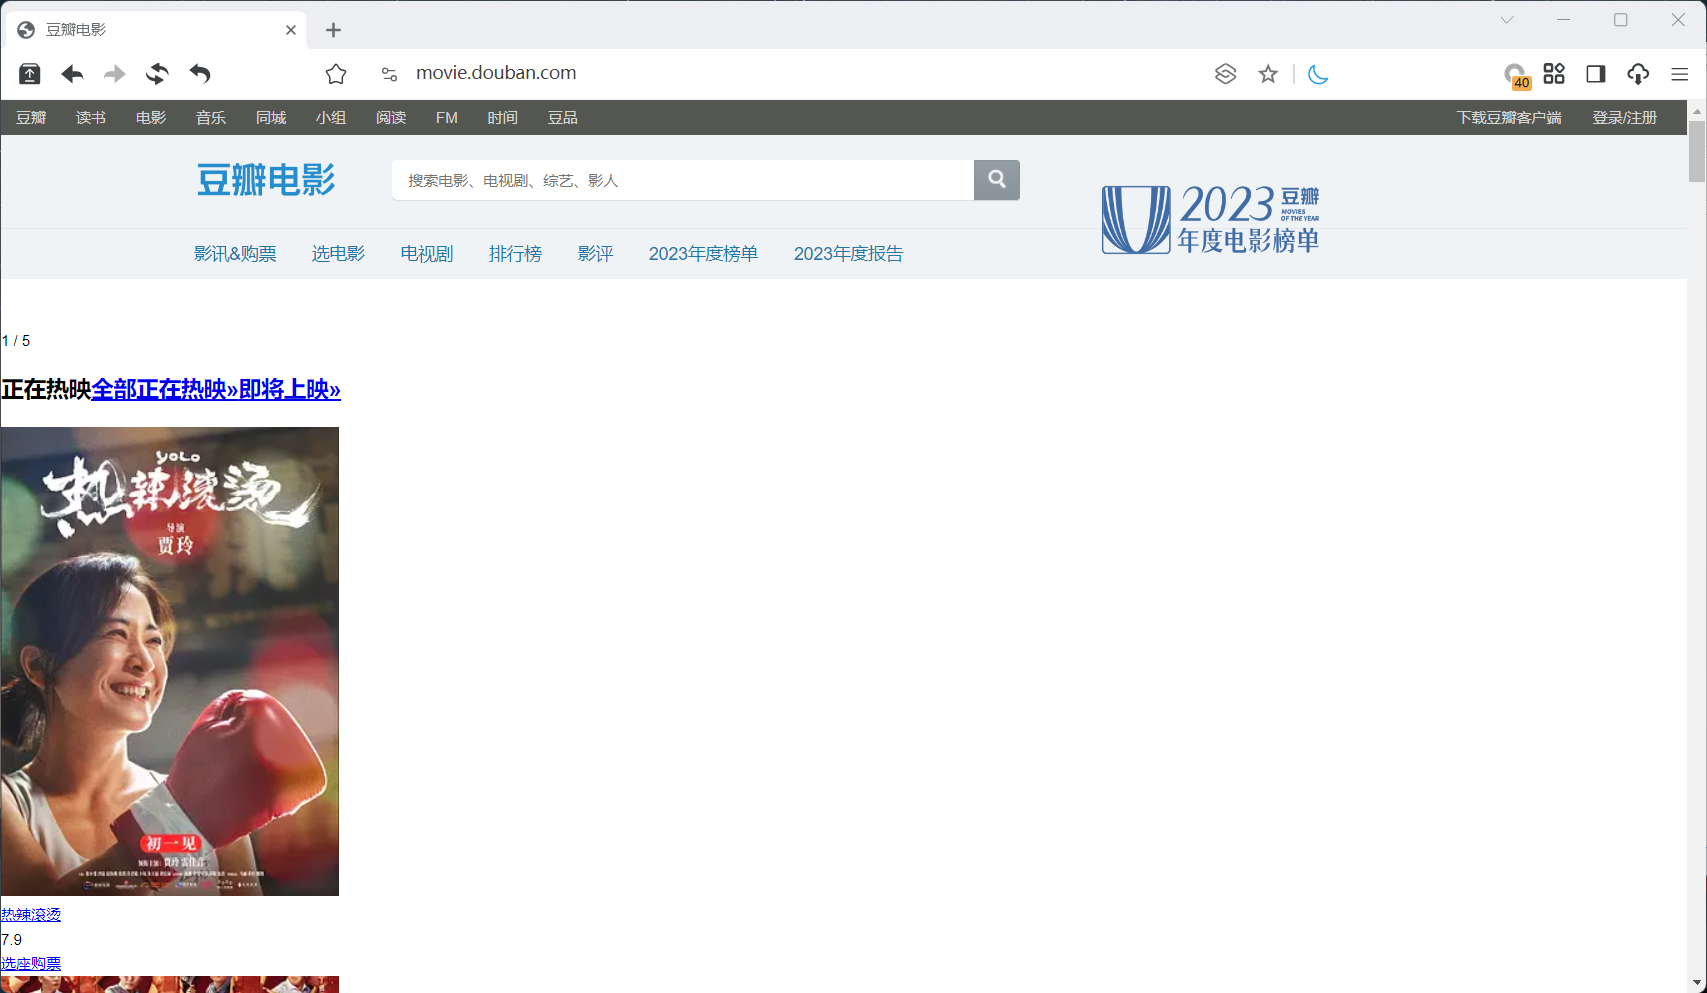The height and width of the screenshot is (993, 1707).
Task: Click 全部正在热映» link
Action: 165,389
